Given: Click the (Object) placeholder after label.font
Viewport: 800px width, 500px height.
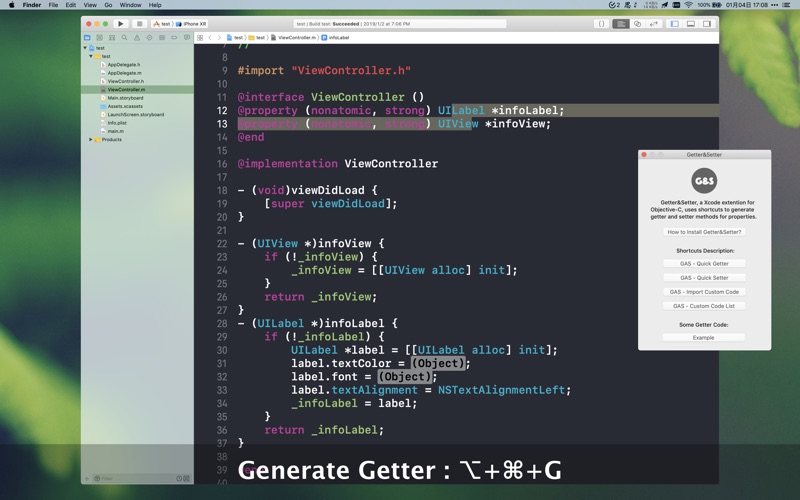Looking at the screenshot, I should click(x=405, y=377).
